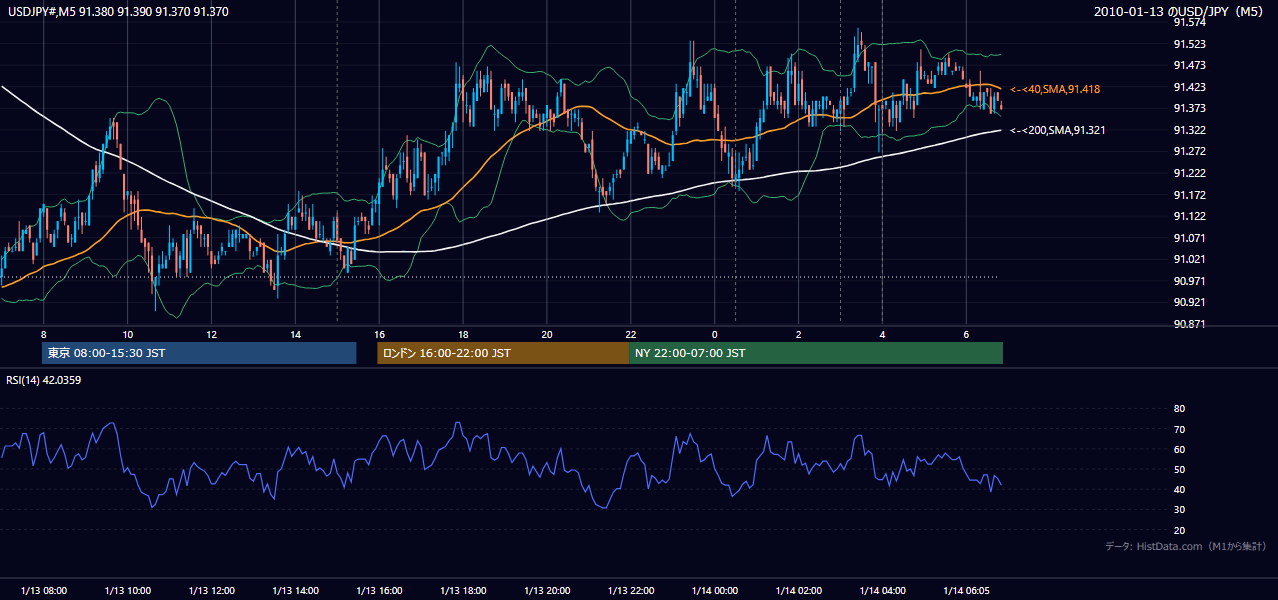The image size is (1278, 600).
Task: Click the 91.574 price axis label
Action: coord(1189,22)
